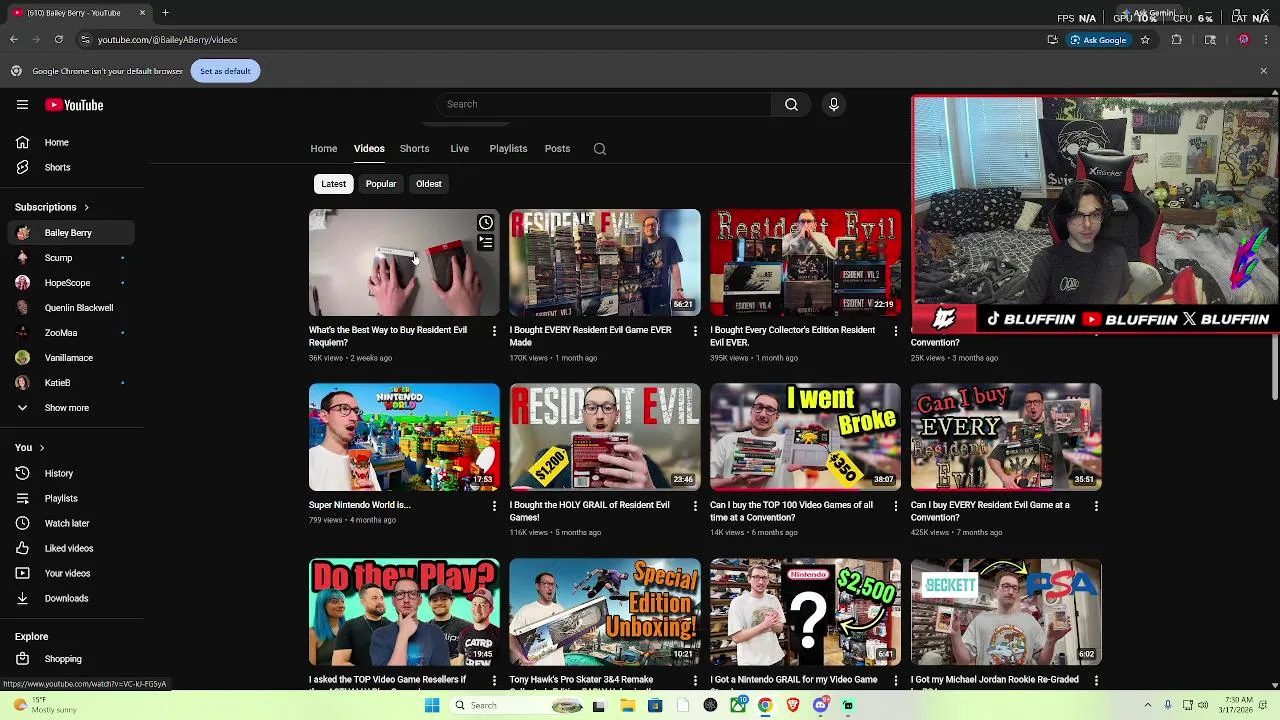The image size is (1280, 720).
Task: Filter videos by Latest
Action: (333, 184)
